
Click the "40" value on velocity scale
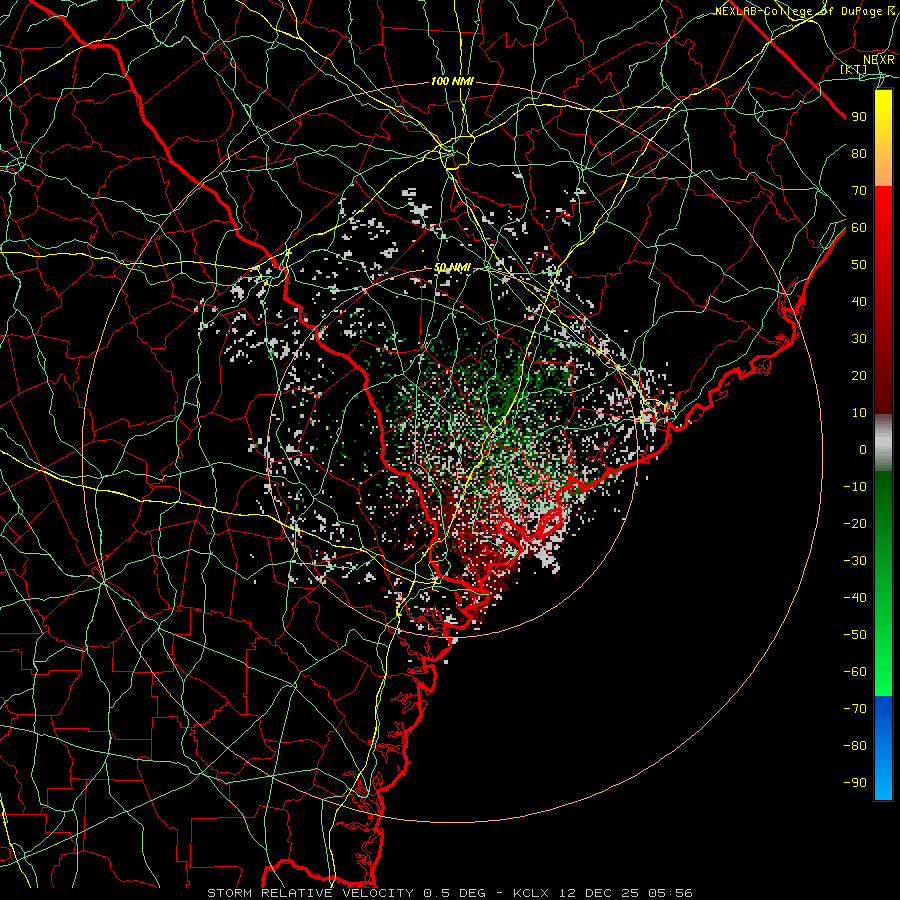[859, 301]
